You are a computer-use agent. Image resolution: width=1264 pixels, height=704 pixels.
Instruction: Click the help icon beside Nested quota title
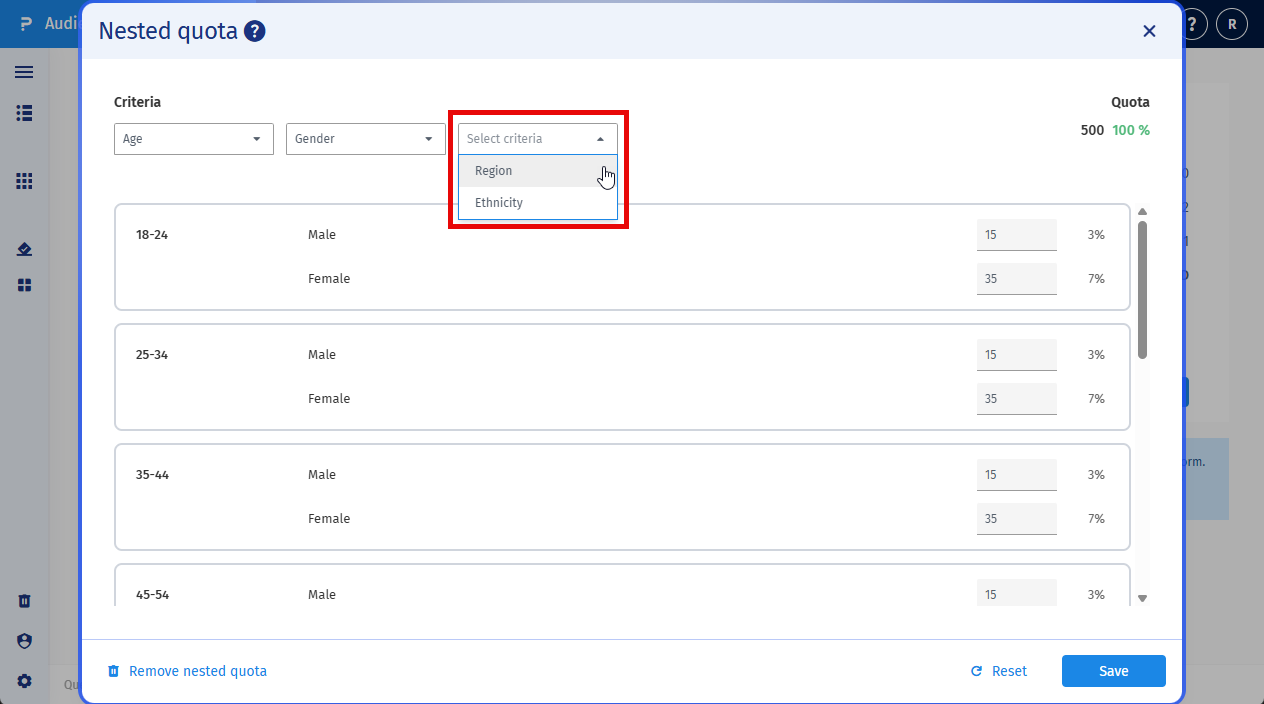tap(253, 31)
